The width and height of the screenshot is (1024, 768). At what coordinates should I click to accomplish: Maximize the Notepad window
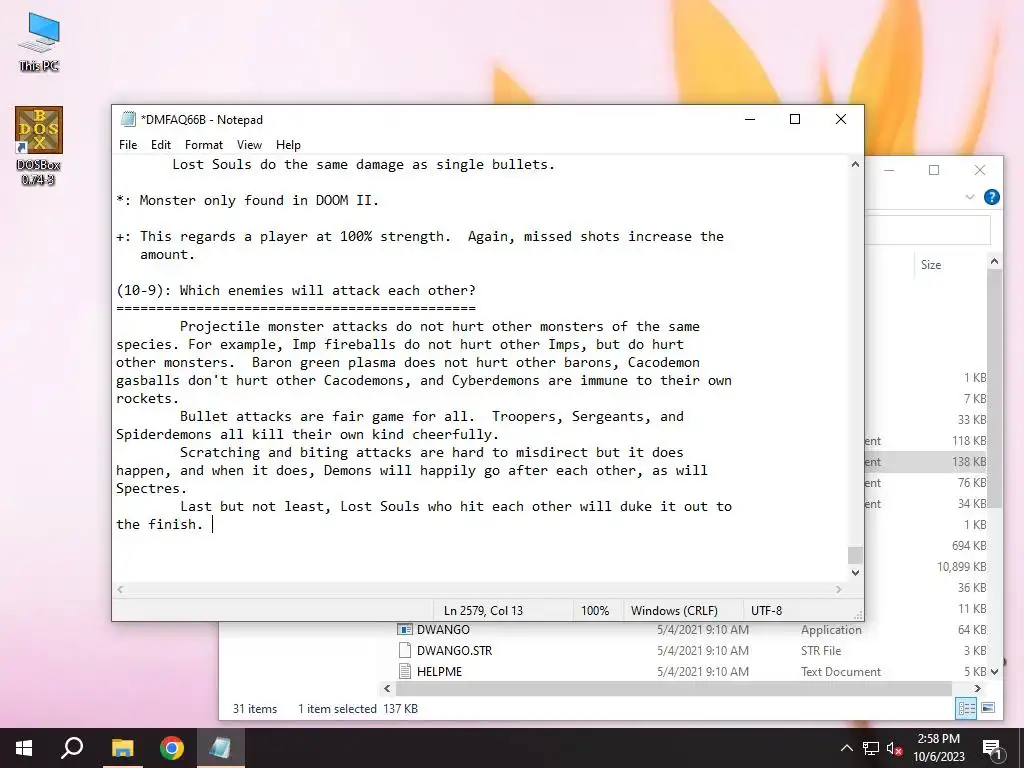click(x=795, y=120)
